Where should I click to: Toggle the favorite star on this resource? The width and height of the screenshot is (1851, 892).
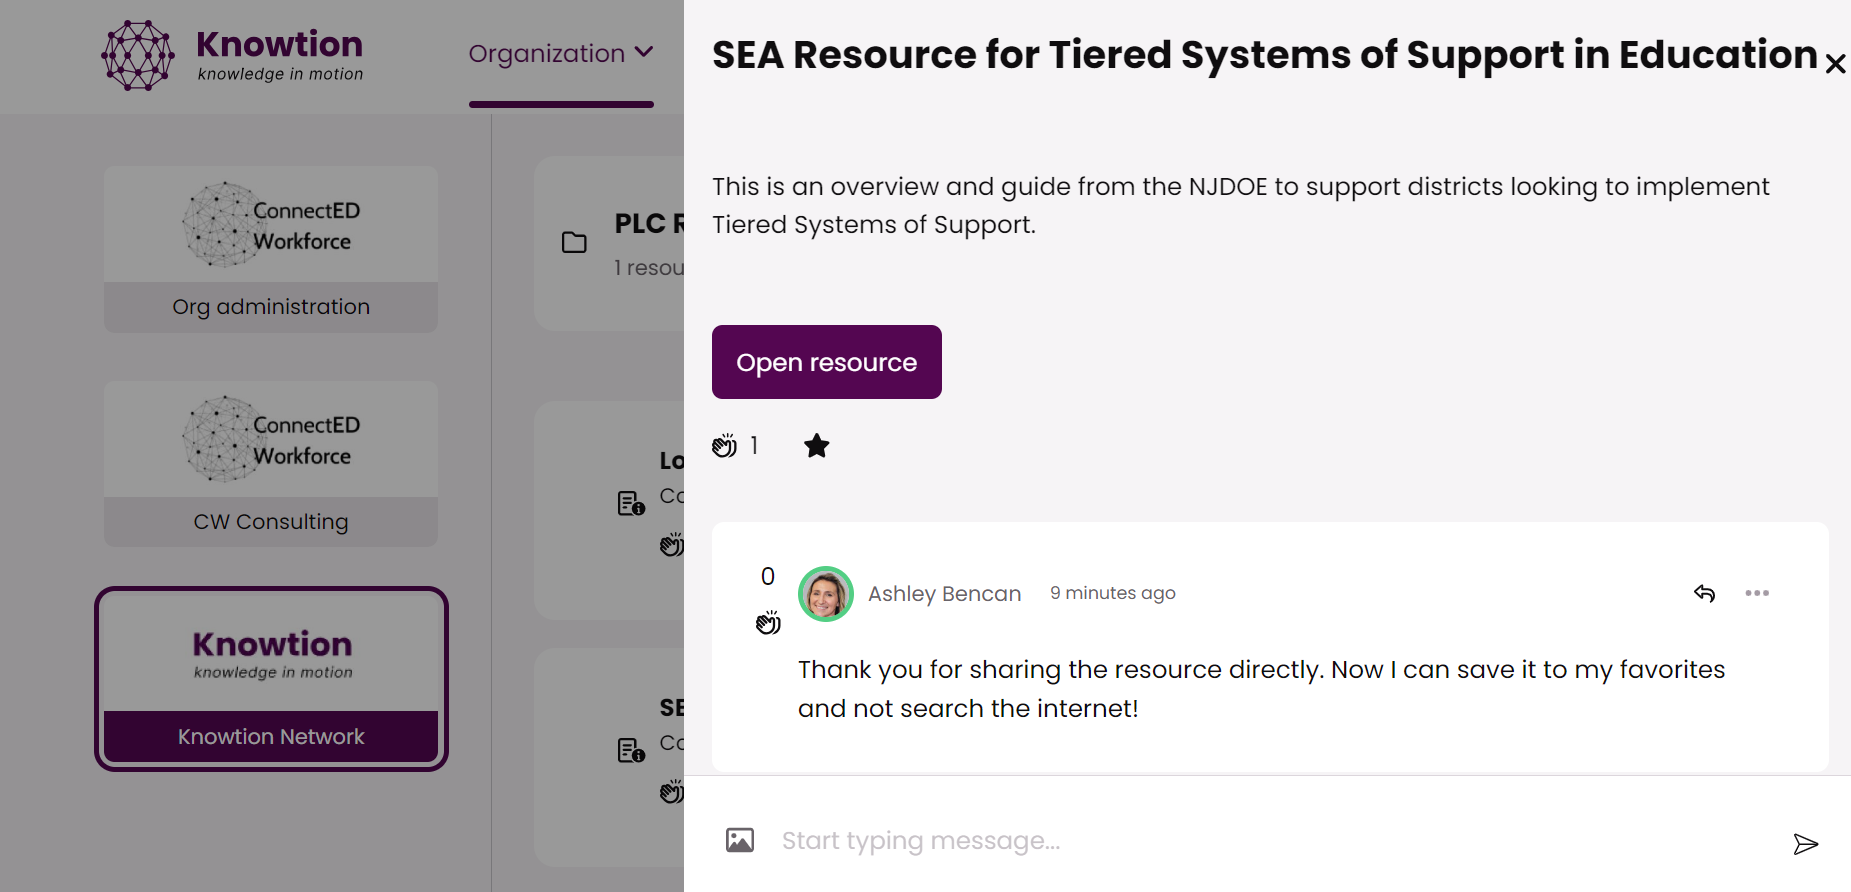pyautogui.click(x=817, y=446)
